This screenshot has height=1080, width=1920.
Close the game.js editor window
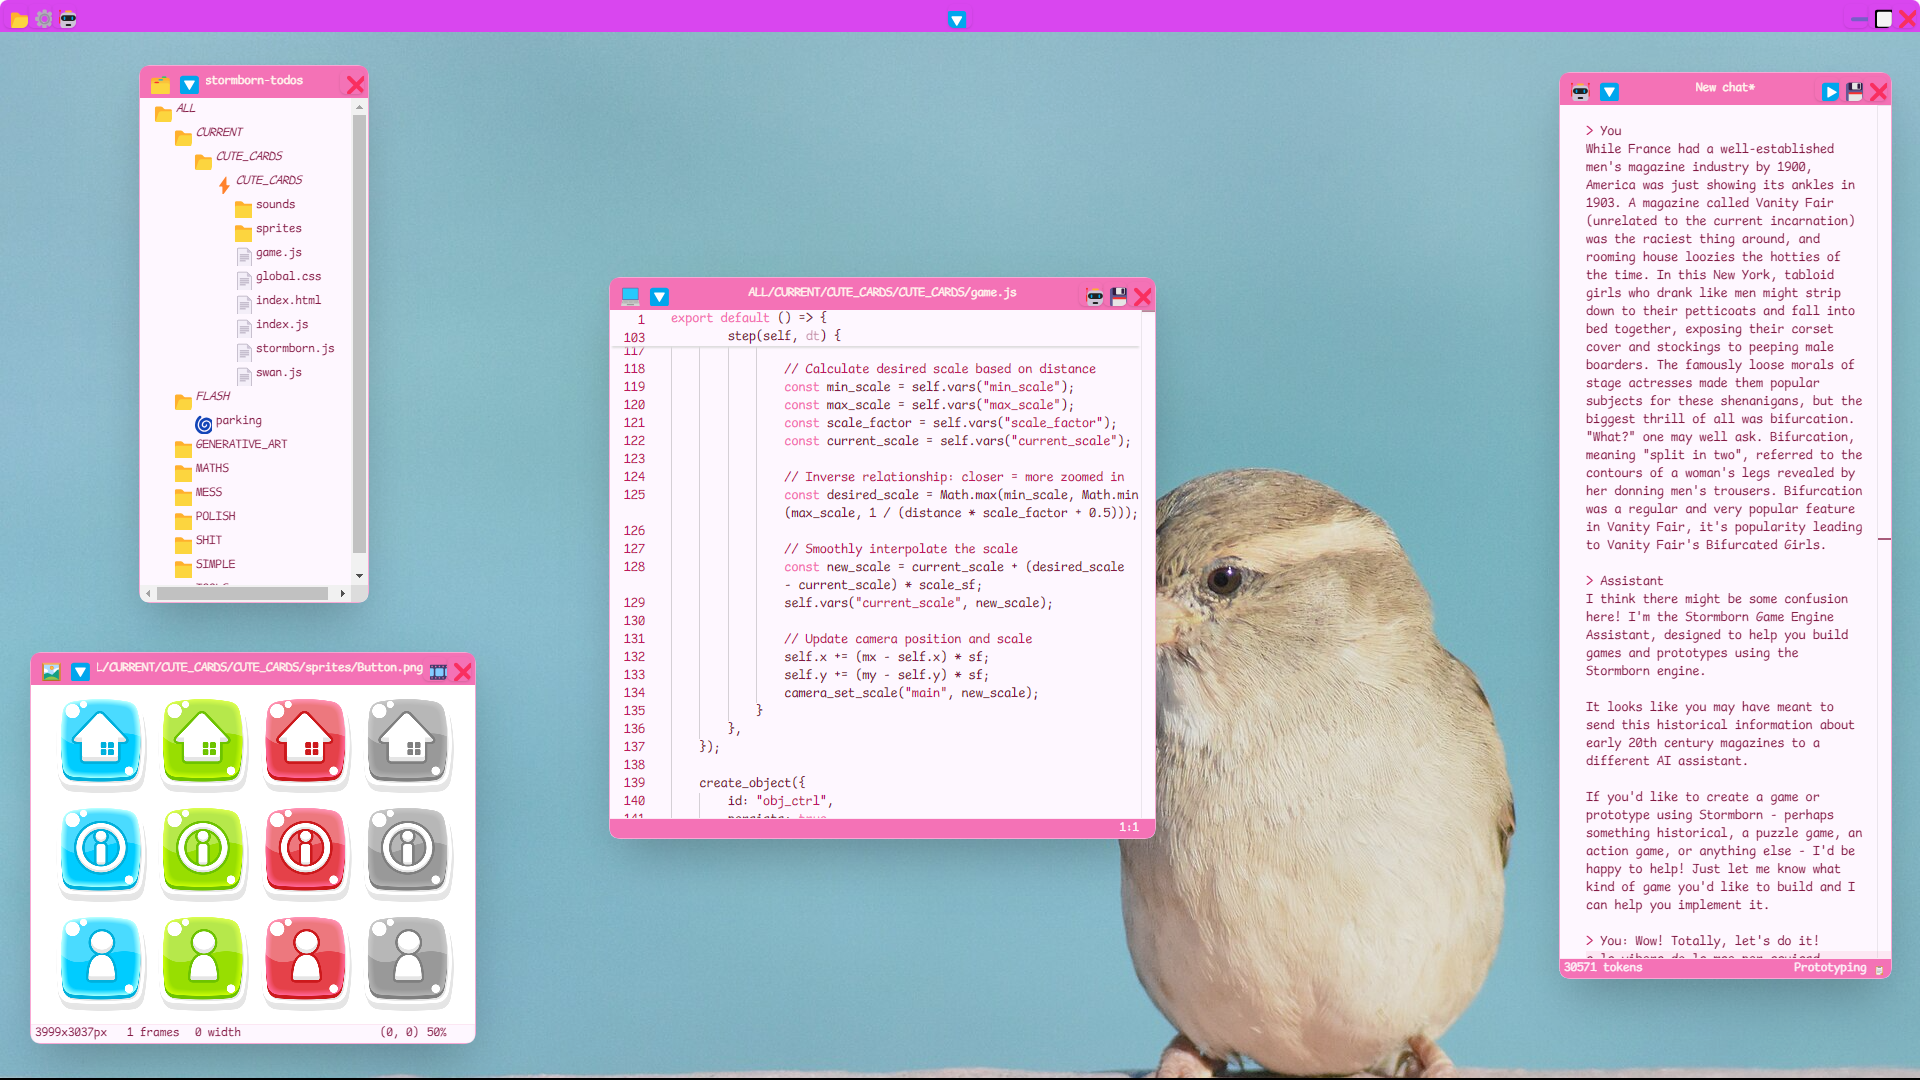[x=1143, y=297]
